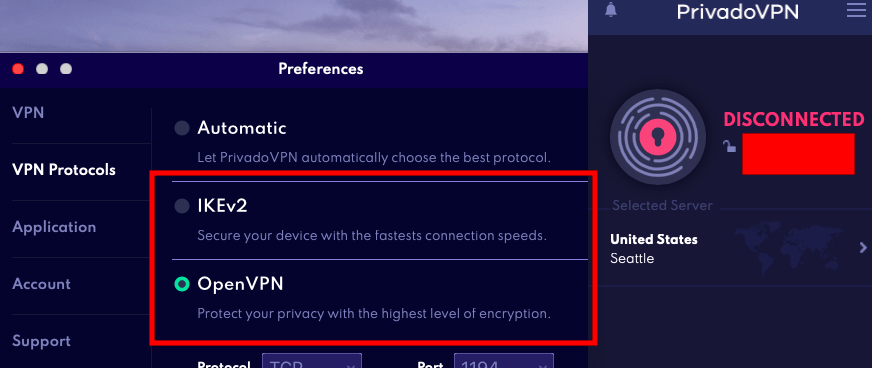
Task: Select the OpenVPN radio button
Action: pos(182,284)
